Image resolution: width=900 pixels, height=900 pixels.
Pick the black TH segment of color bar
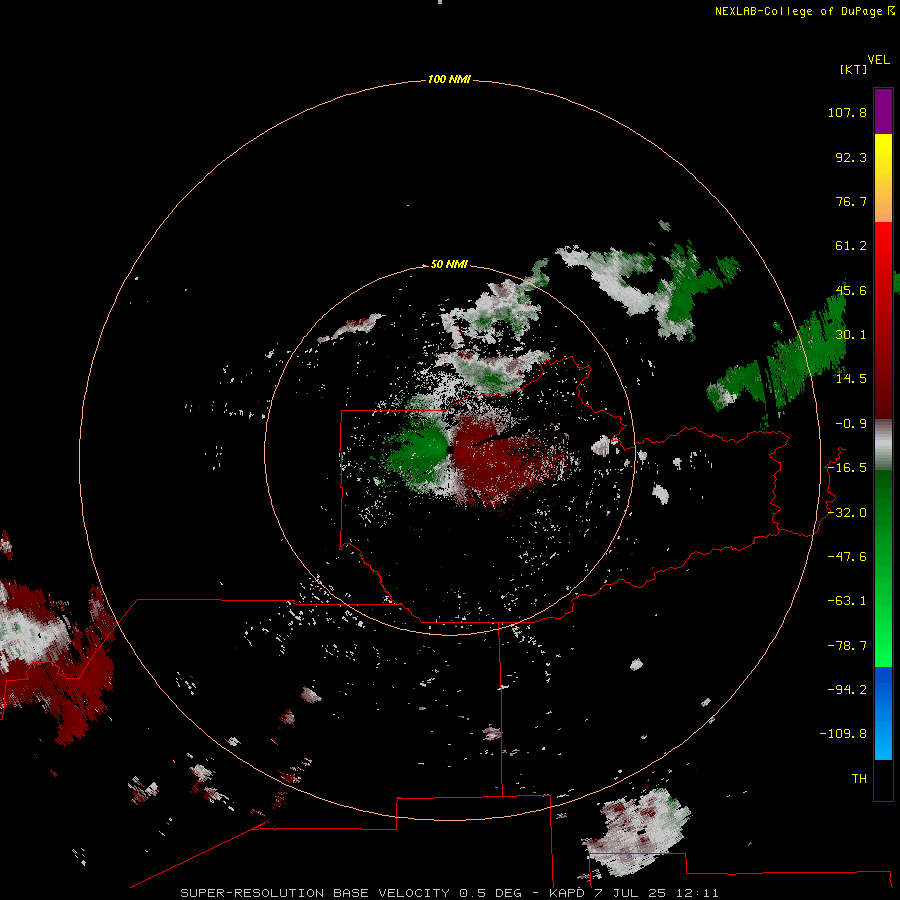(x=883, y=779)
